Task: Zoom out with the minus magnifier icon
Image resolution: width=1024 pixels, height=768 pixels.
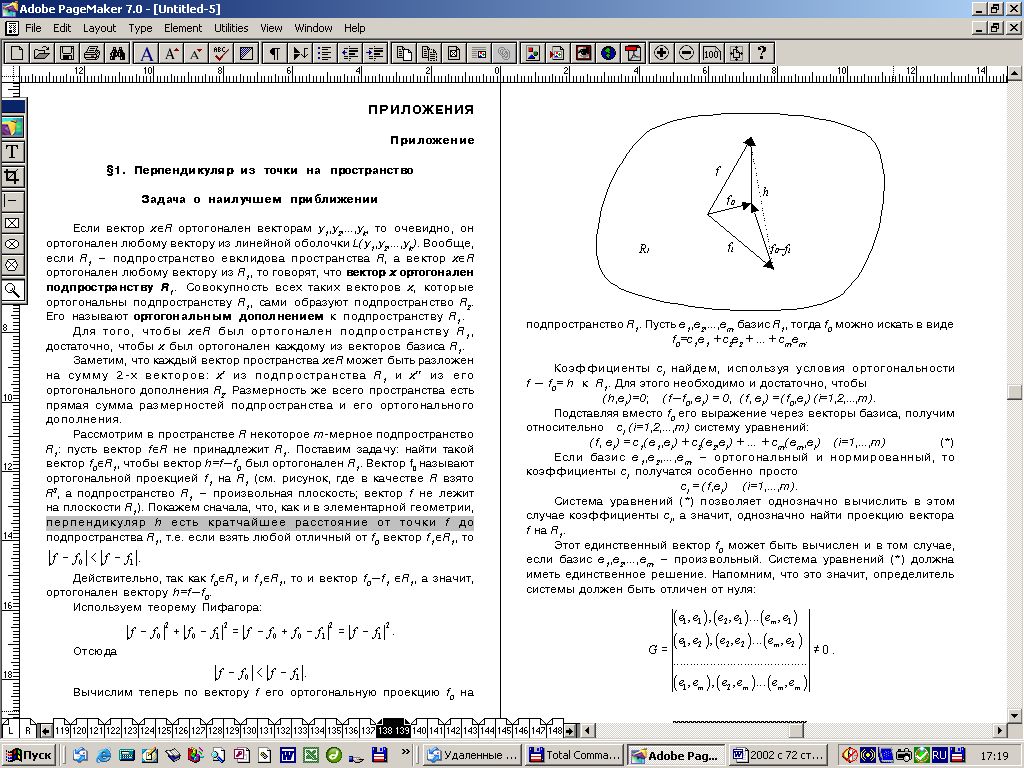Action: click(x=686, y=53)
